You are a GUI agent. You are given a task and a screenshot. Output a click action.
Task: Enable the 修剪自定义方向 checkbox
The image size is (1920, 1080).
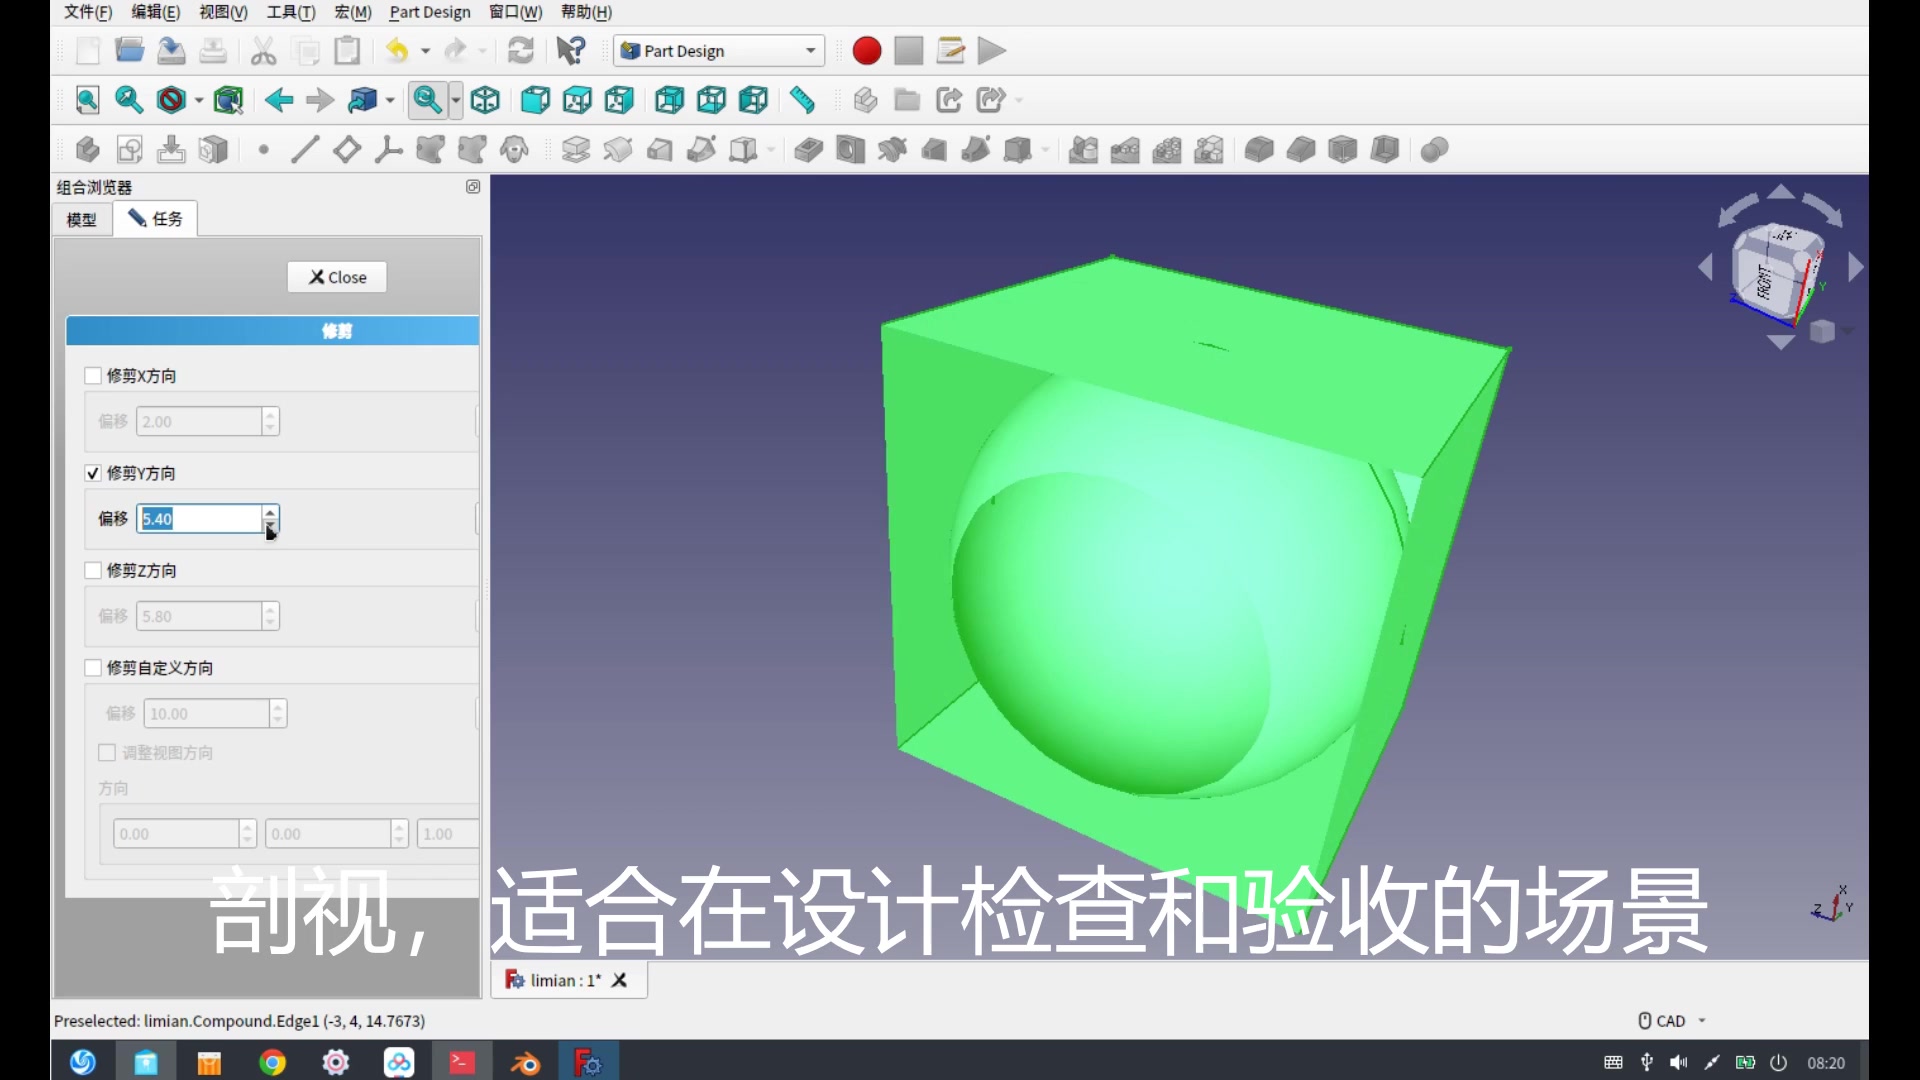tap(93, 668)
